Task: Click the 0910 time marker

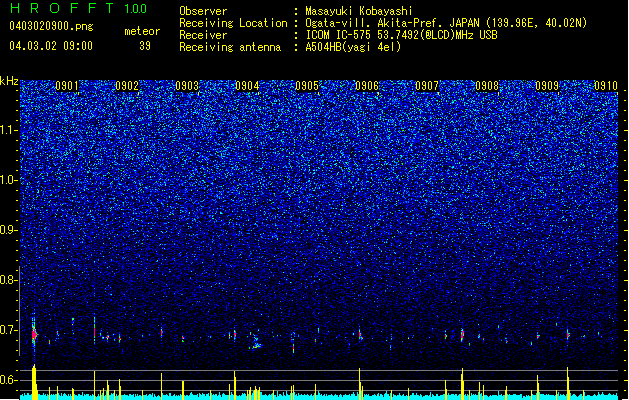Action: pyautogui.click(x=606, y=86)
